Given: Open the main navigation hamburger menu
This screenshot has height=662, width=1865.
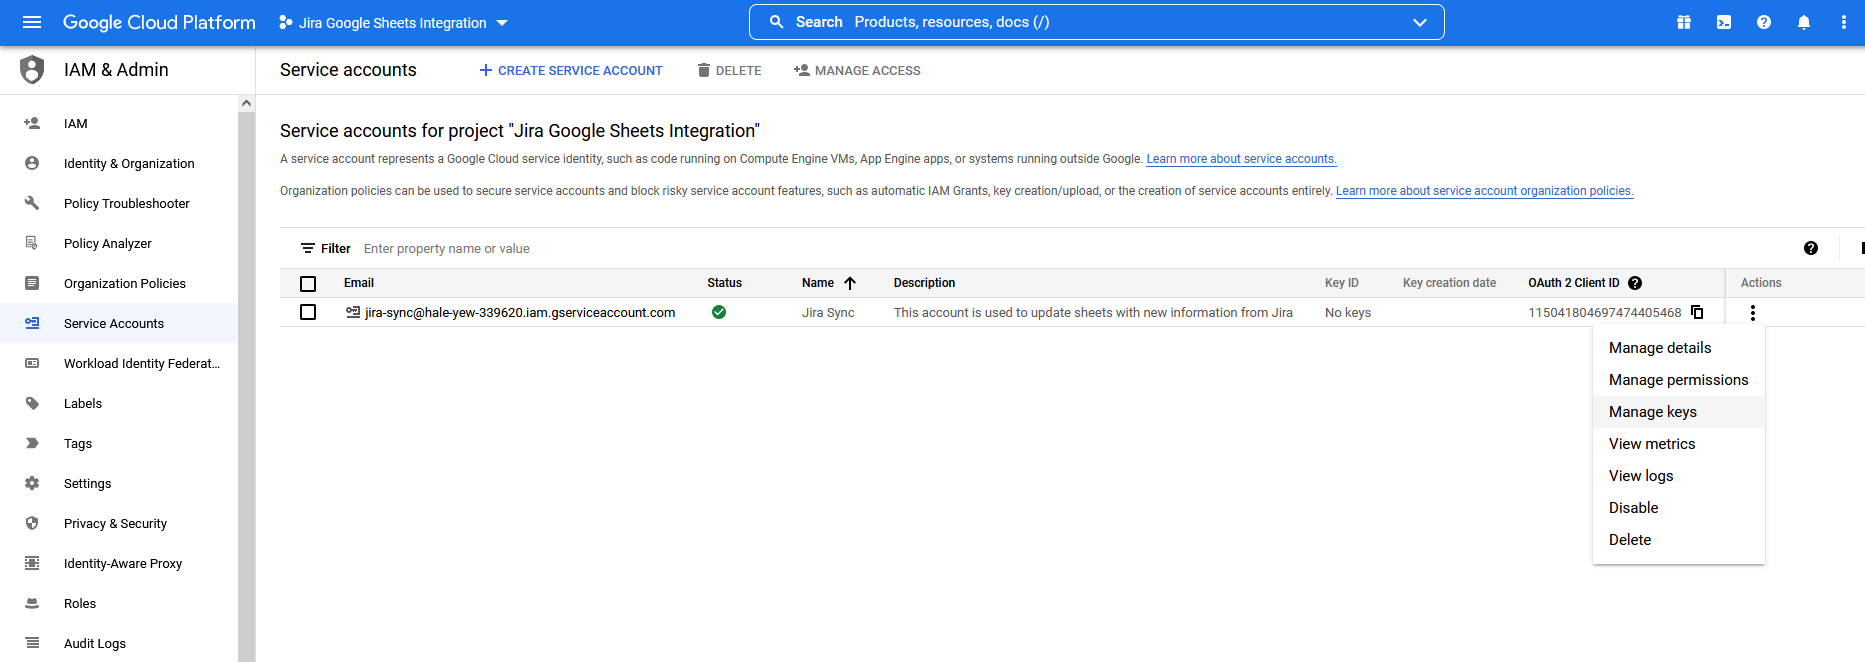Looking at the screenshot, I should (32, 22).
